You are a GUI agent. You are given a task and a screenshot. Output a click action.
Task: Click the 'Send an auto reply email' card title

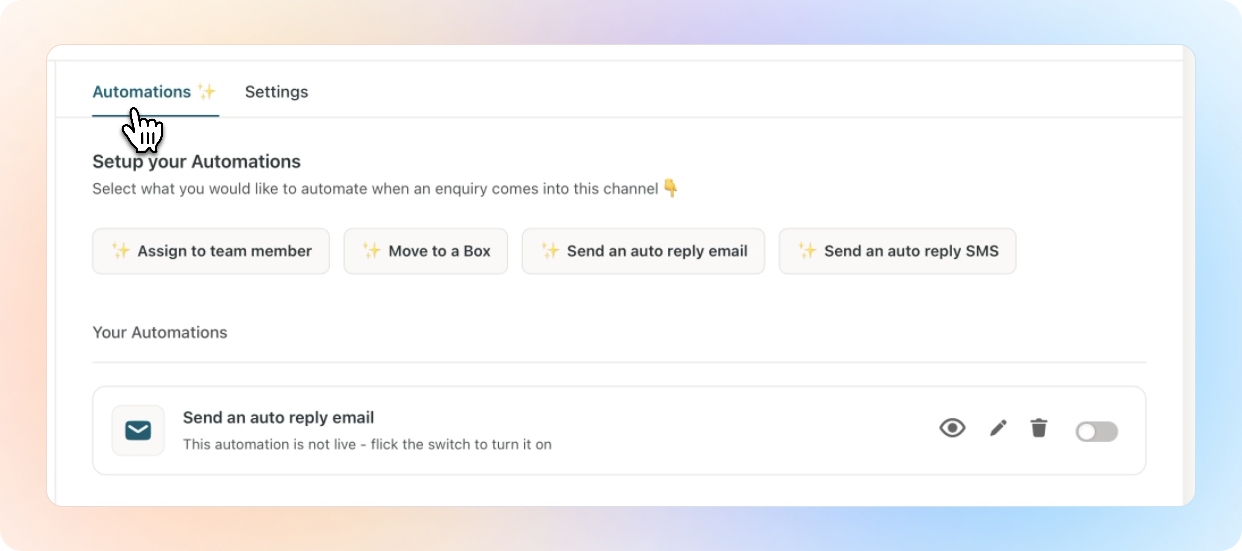(278, 417)
